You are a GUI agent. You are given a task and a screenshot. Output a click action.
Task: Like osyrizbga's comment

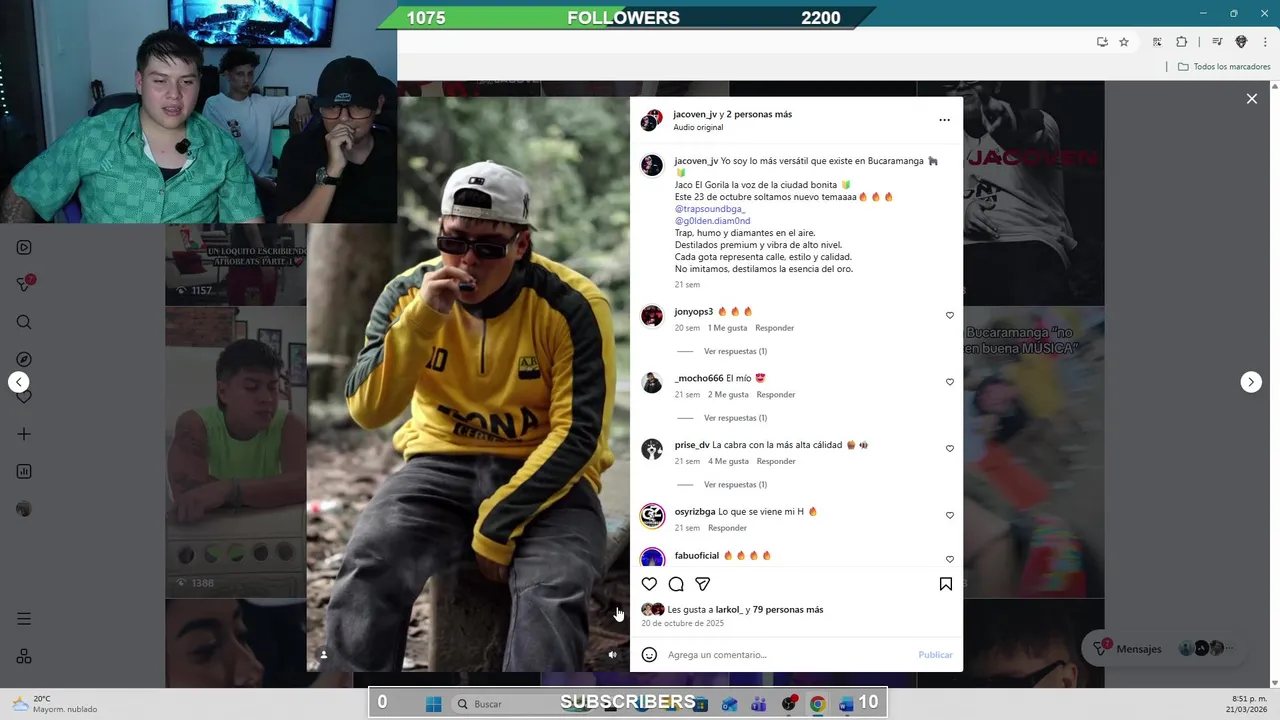[x=950, y=515]
